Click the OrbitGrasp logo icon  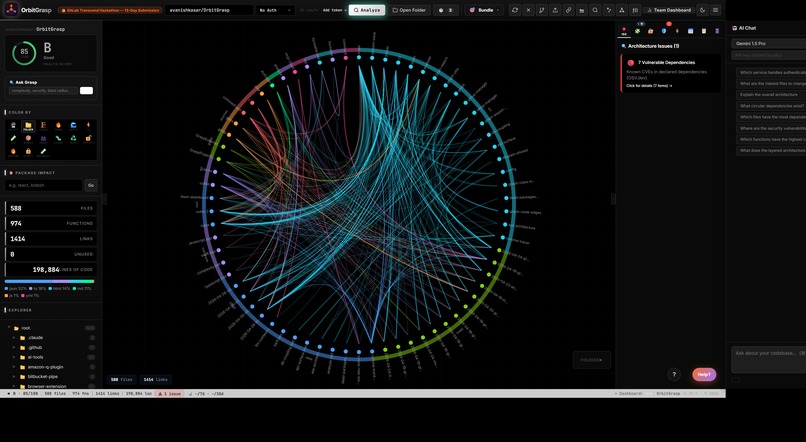[11, 9]
